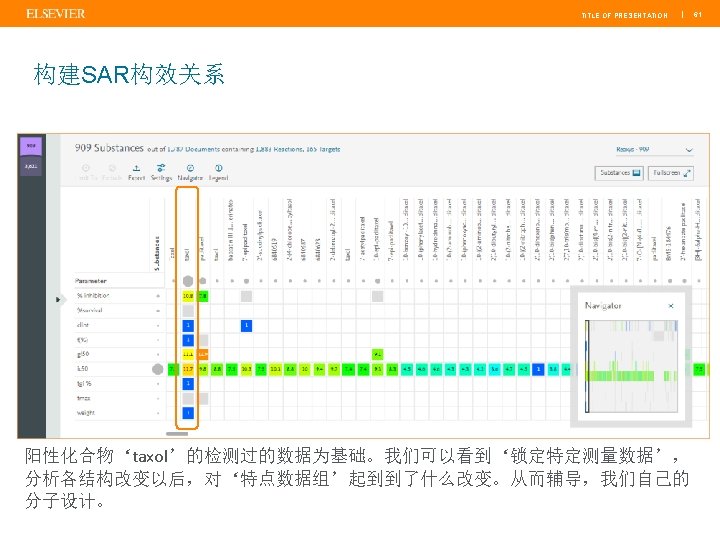
Task: Click orange cell in gi50 row
Action: pos(202,354)
